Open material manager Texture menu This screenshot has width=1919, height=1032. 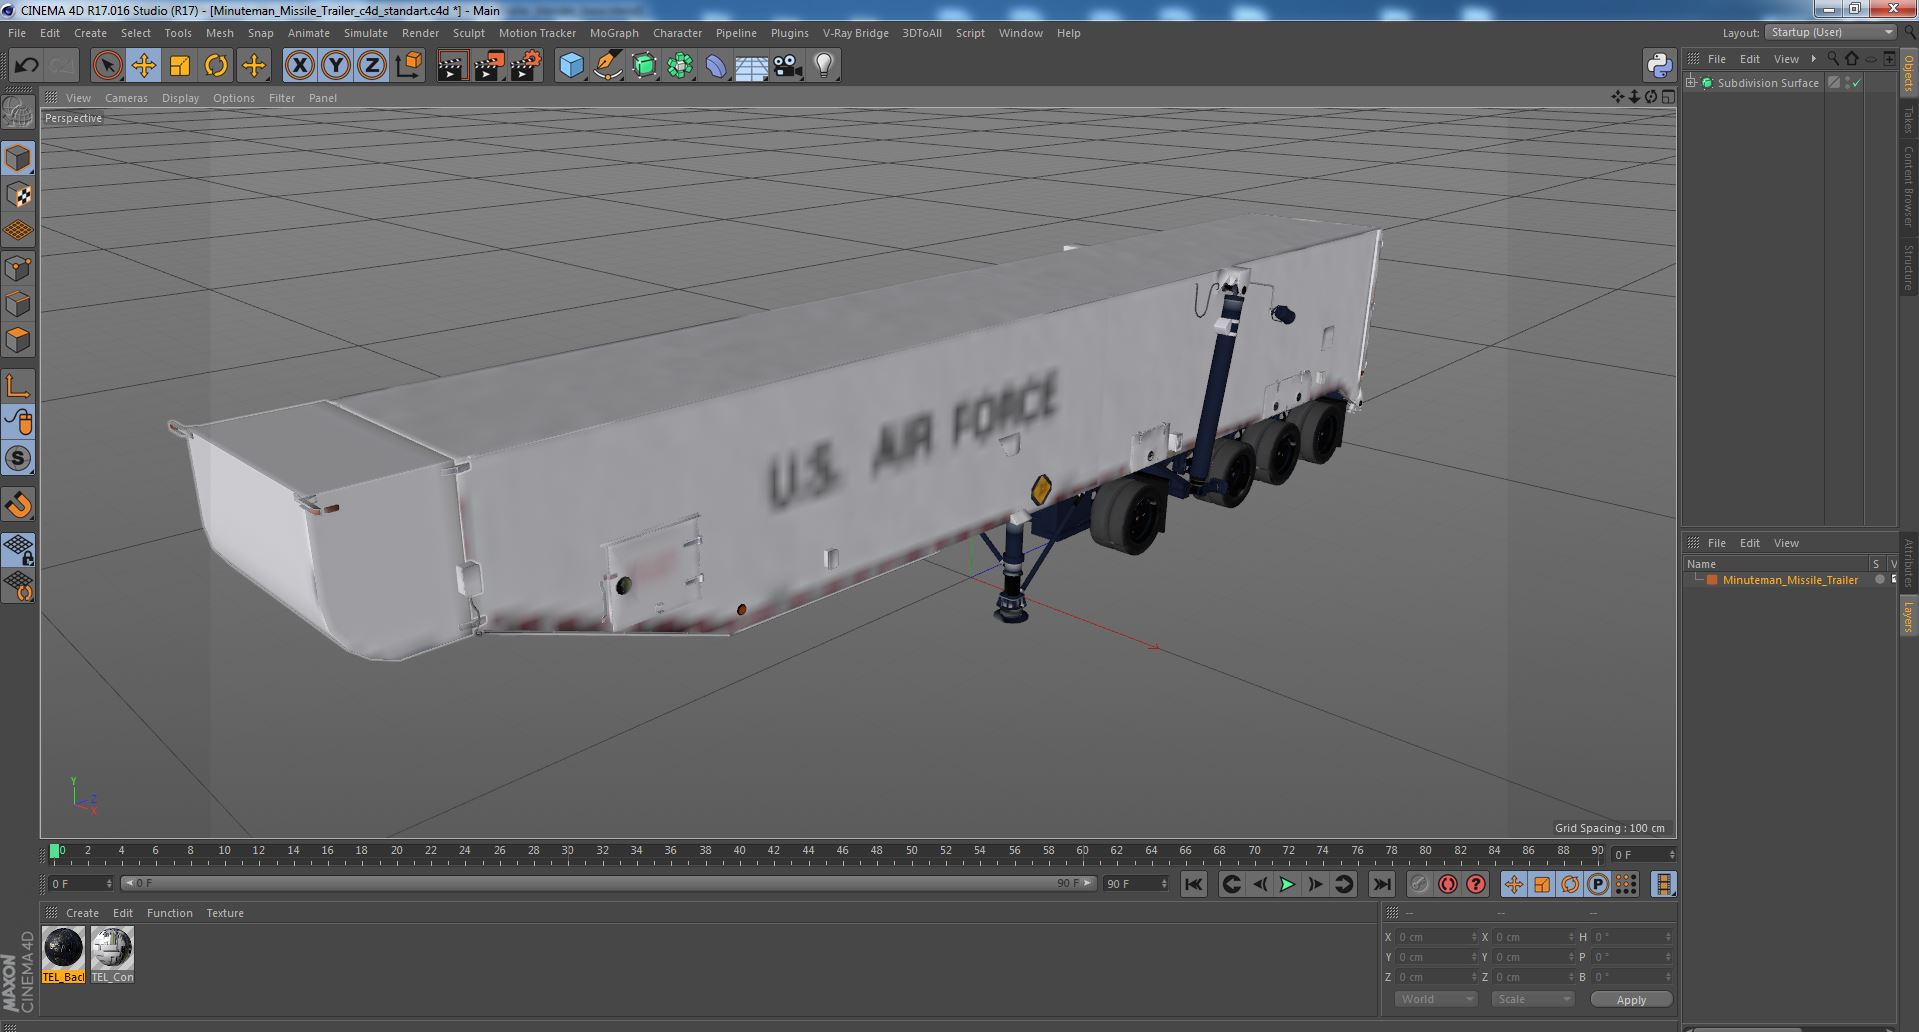tap(225, 913)
